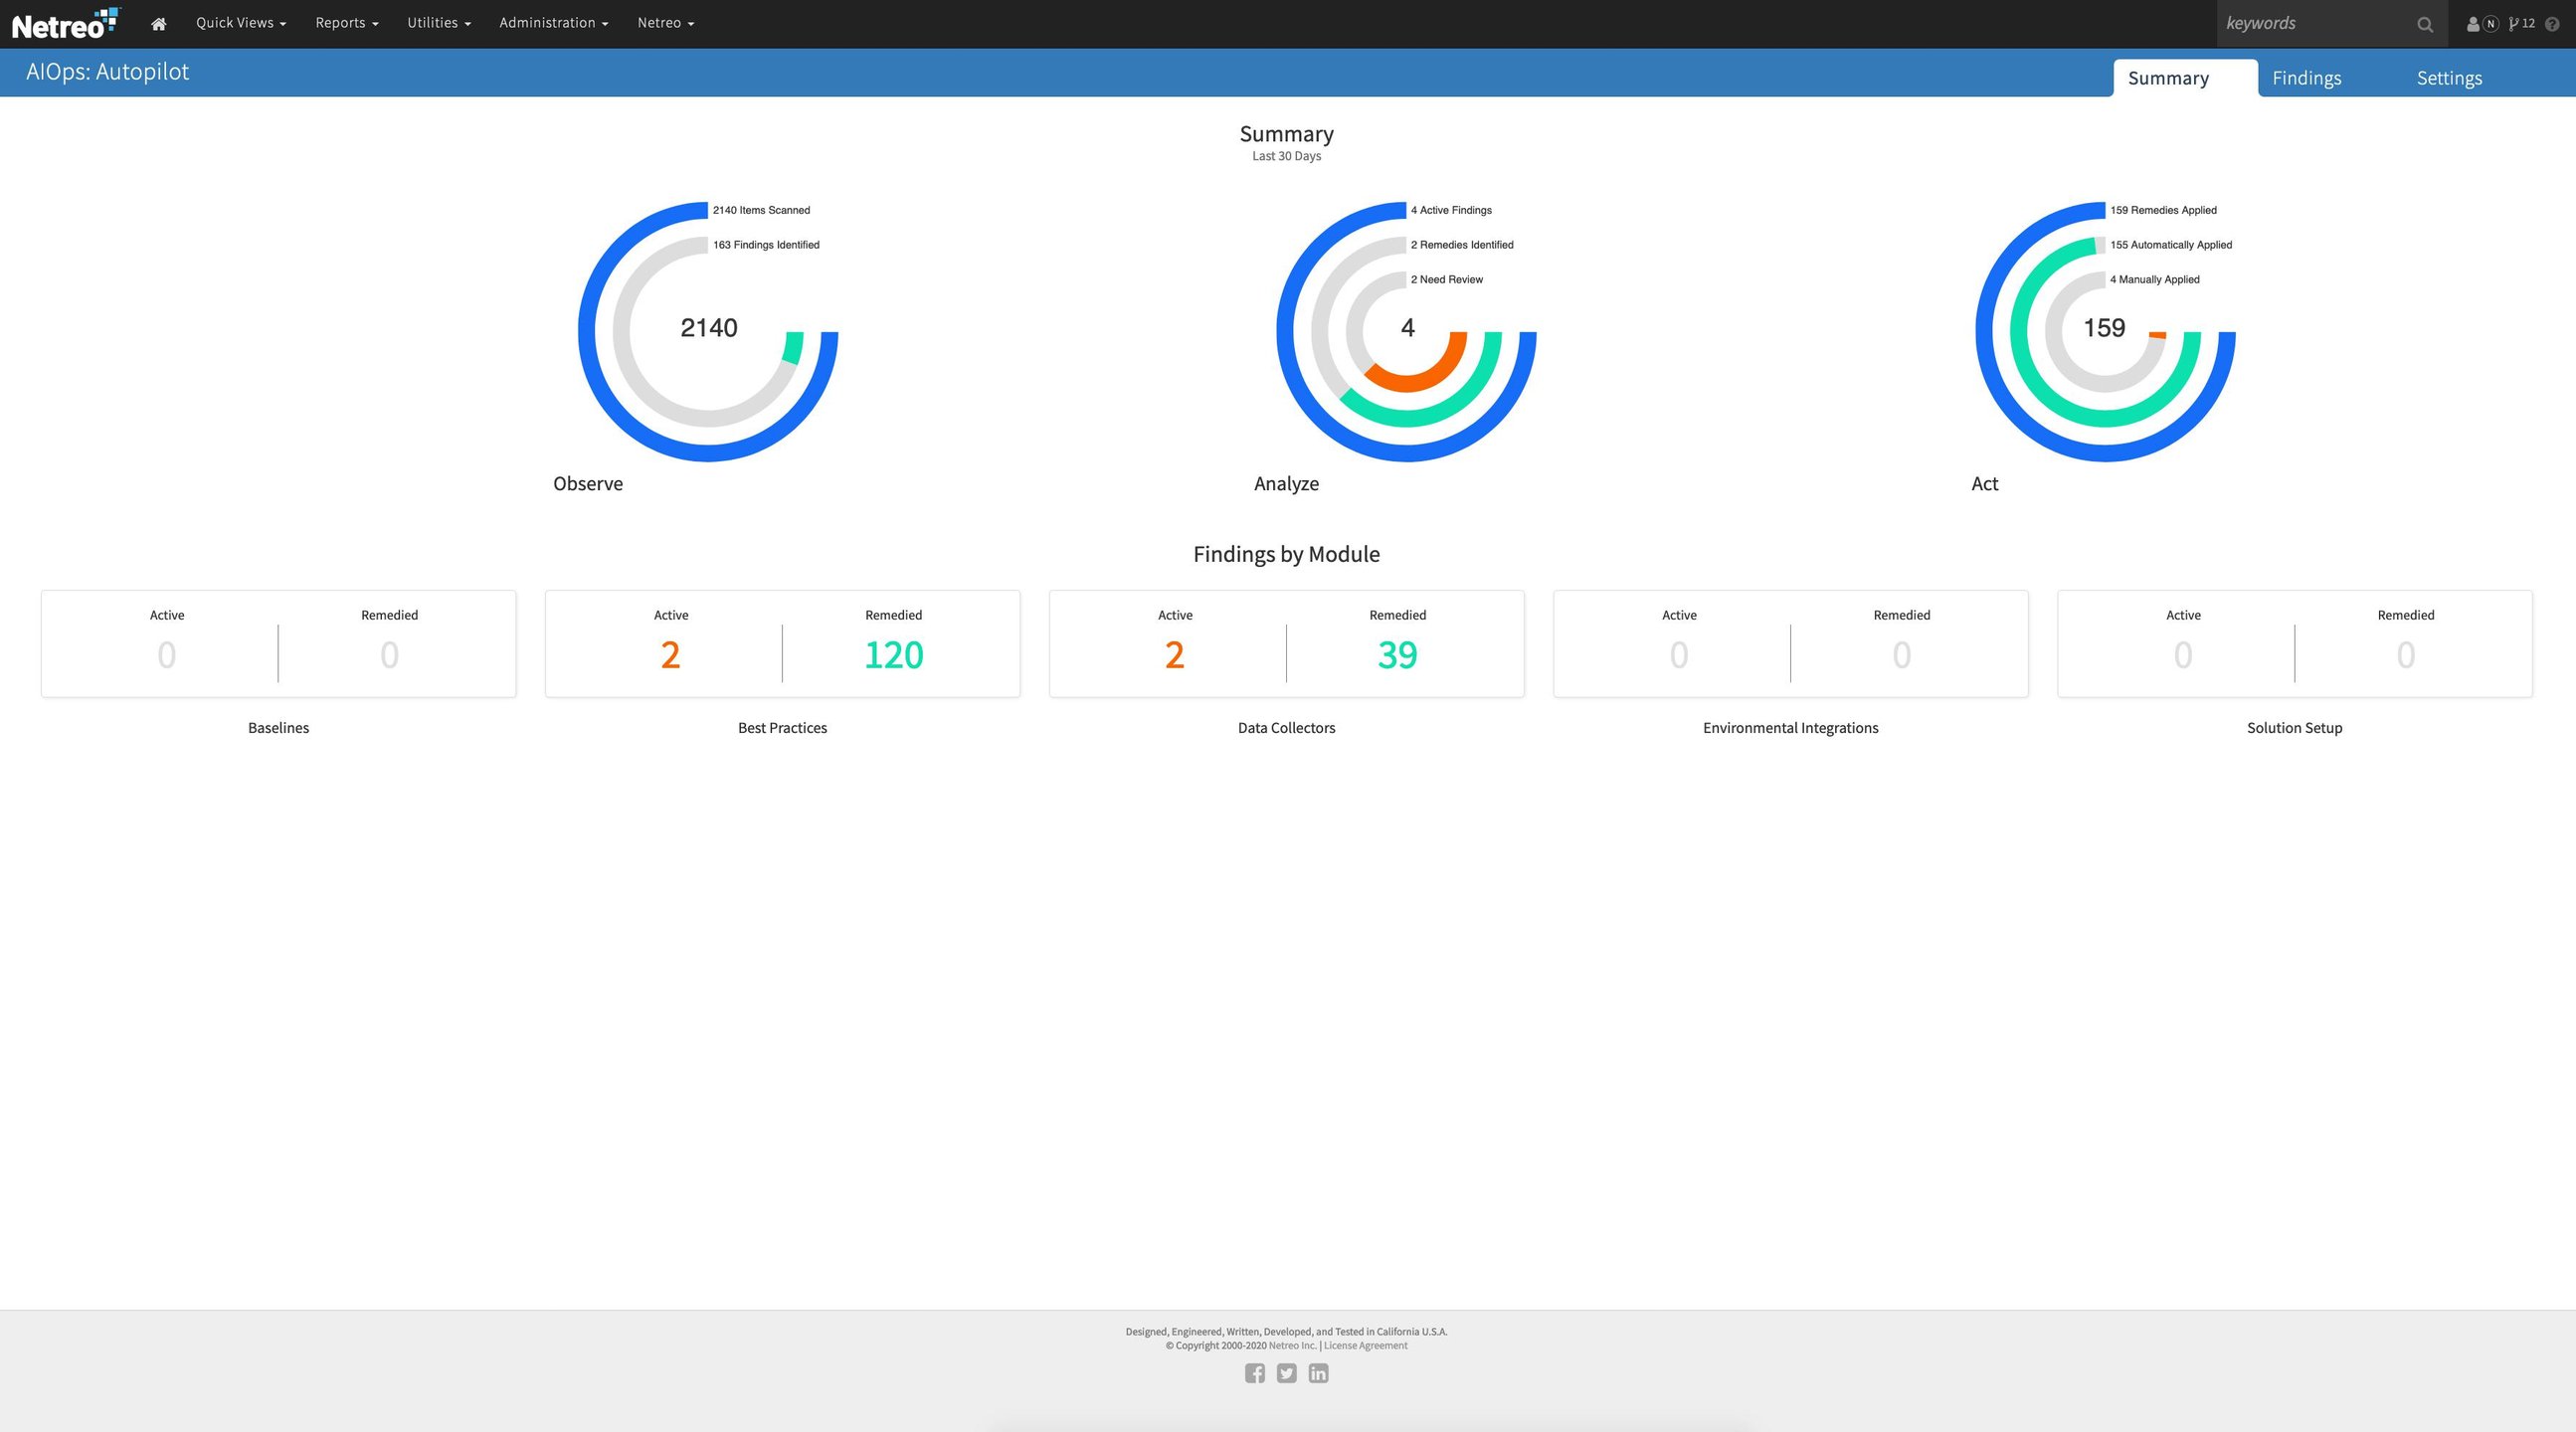The height and width of the screenshot is (1432, 2576).
Task: Open the License Agreement link
Action: 1364,1345
